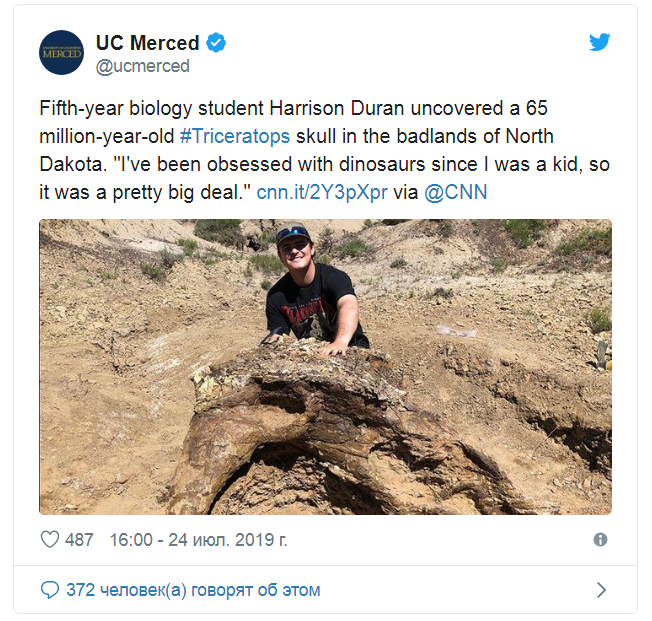
Task: Expand the conversation with the right chevron
Action: pyautogui.click(x=601, y=590)
